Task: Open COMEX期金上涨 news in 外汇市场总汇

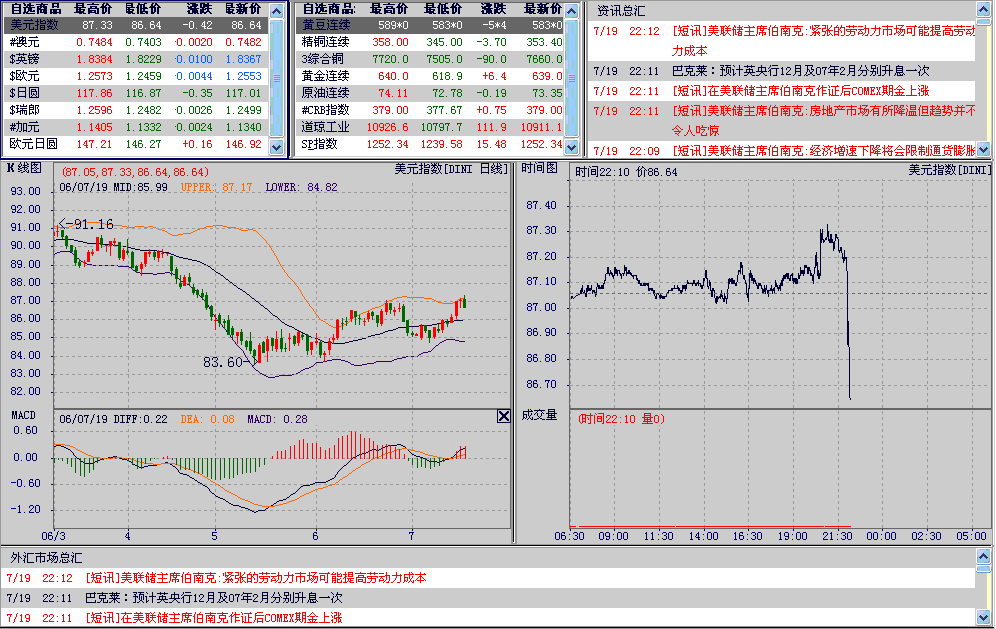Action: pyautogui.click(x=489, y=618)
